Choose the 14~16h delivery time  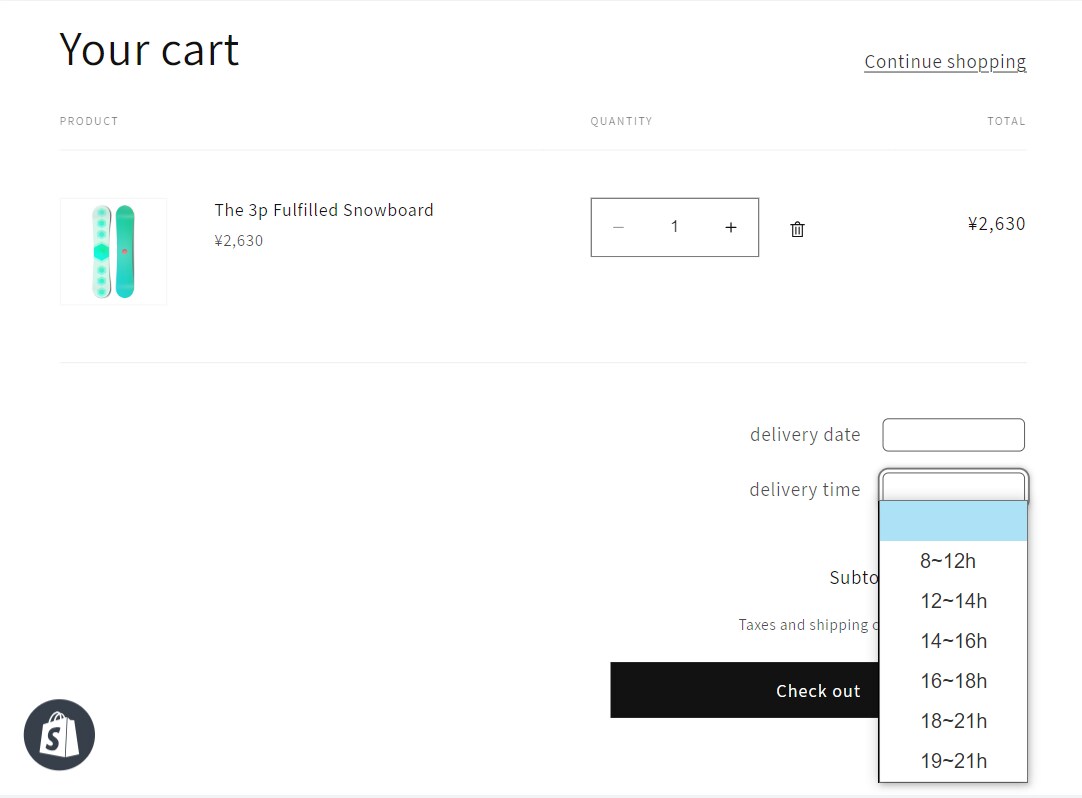[x=953, y=641]
